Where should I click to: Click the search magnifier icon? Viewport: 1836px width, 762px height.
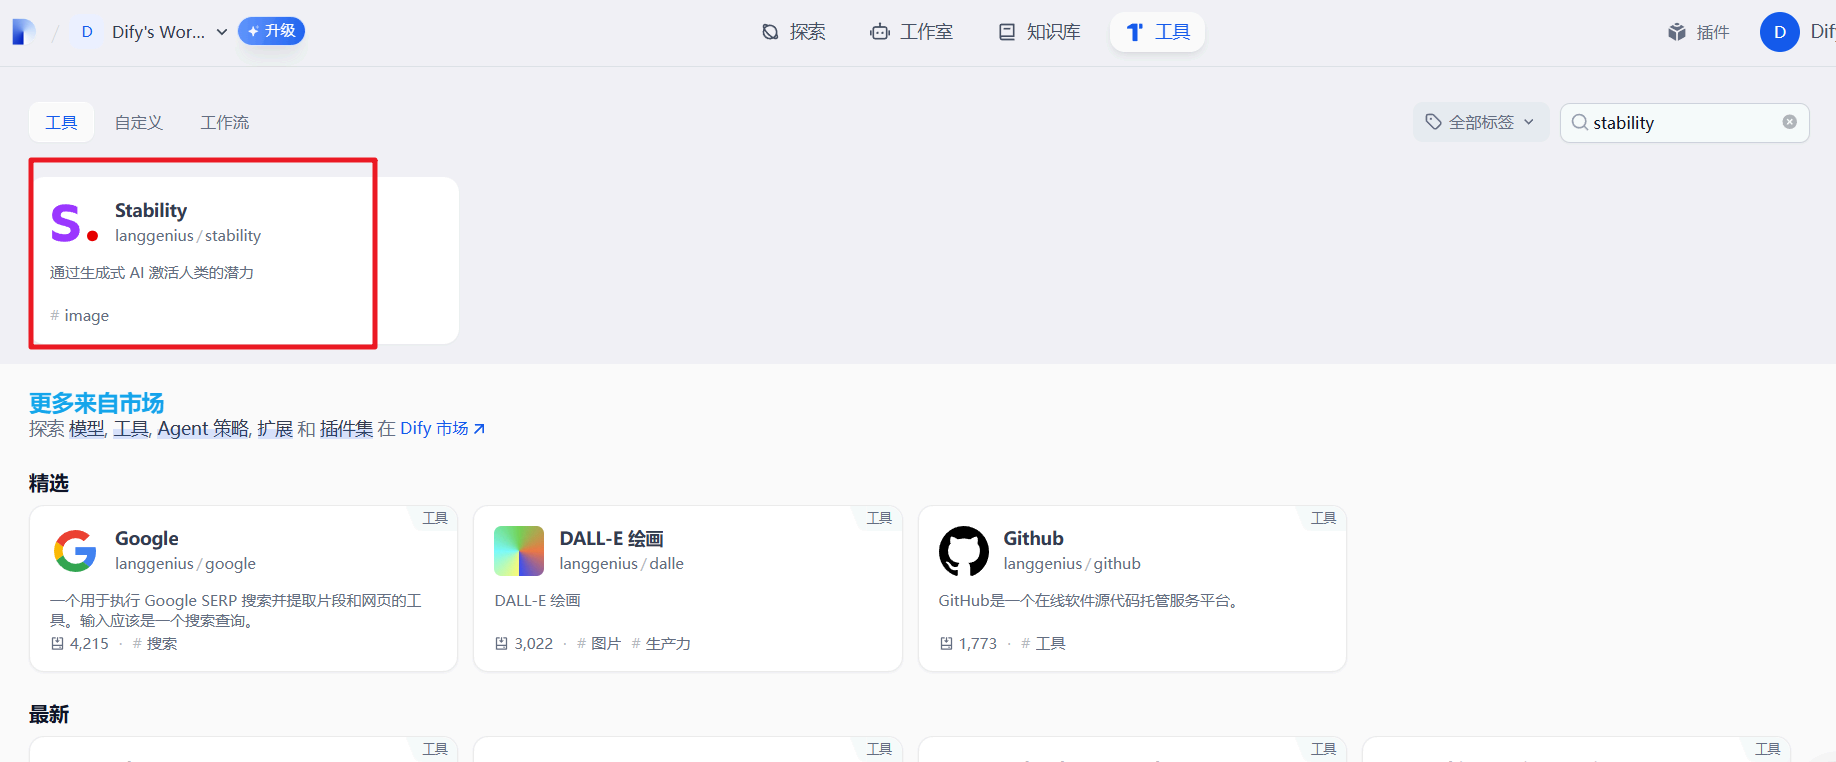tap(1580, 122)
